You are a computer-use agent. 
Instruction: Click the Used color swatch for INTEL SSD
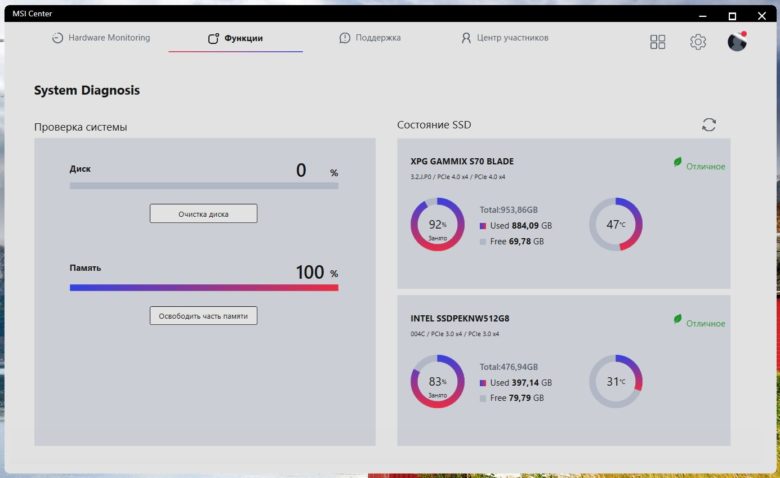pos(483,383)
